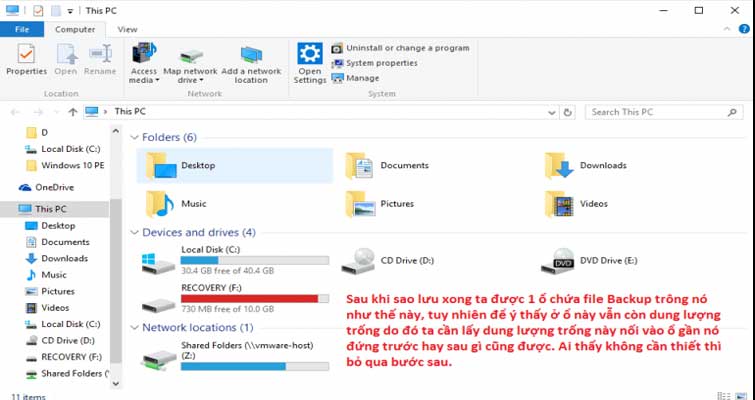The image size is (755, 400).
Task: Select the CD Drive (D:) in main pane
Action: coord(388,261)
